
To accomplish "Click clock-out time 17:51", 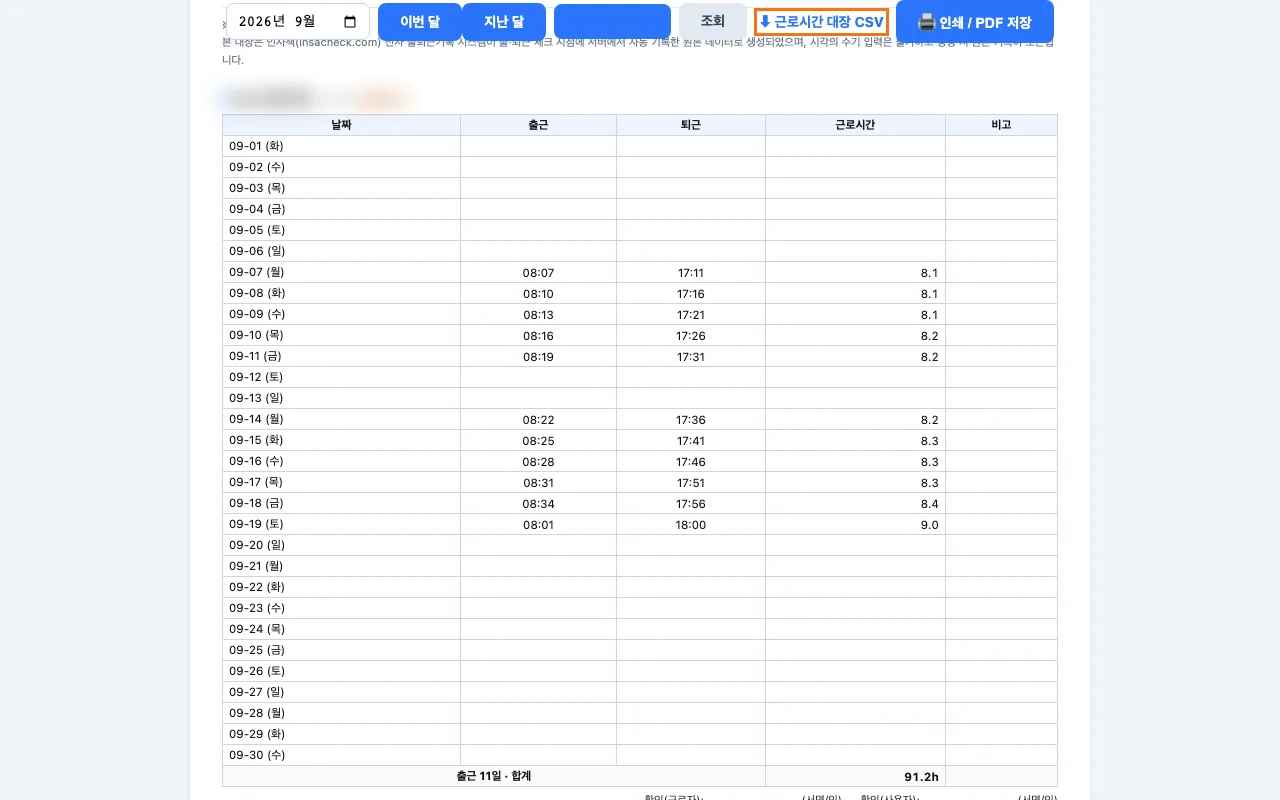I will 691,483.
